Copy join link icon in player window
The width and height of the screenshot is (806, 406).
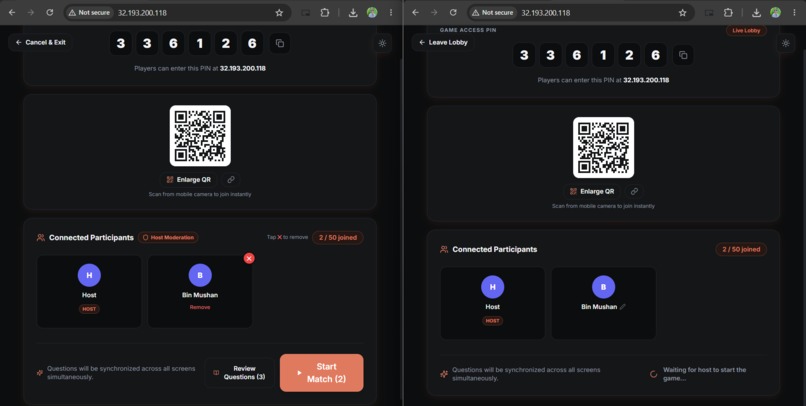635,191
